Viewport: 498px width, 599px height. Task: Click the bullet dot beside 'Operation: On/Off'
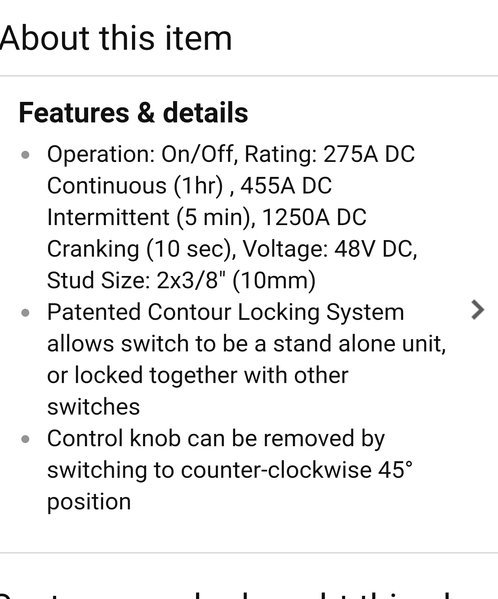point(26,155)
